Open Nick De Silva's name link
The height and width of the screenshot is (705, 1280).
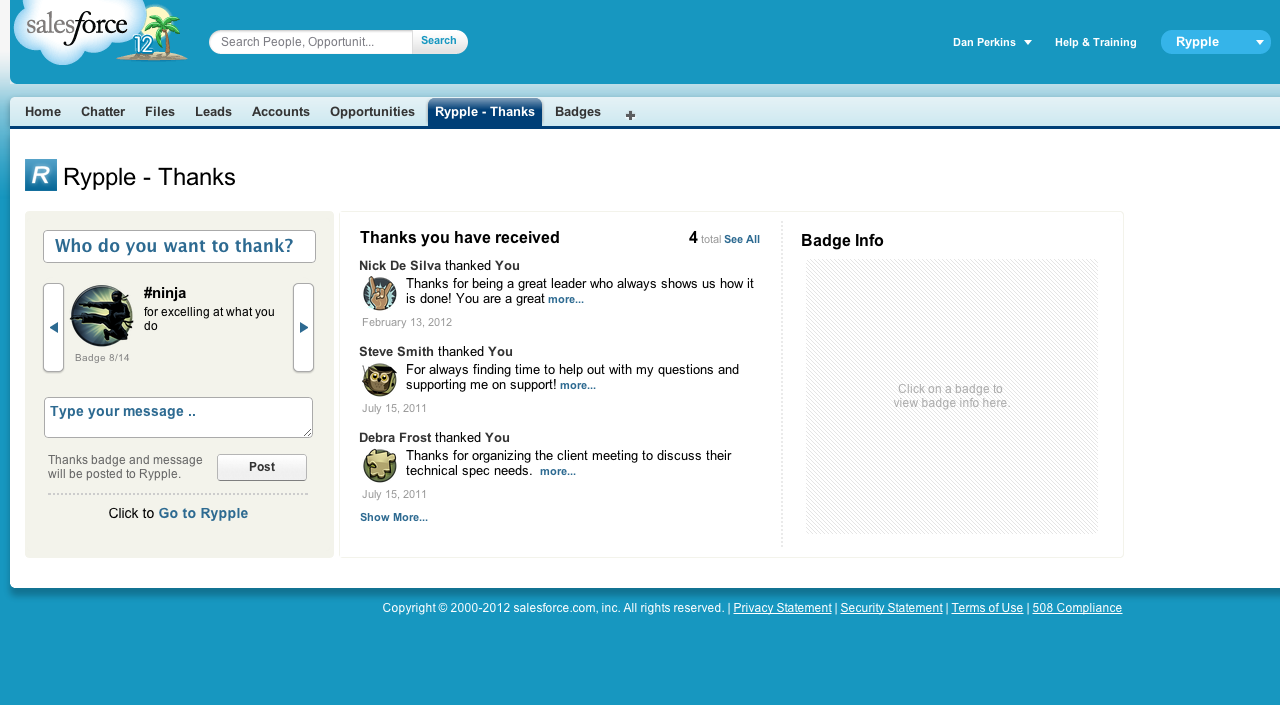400,265
